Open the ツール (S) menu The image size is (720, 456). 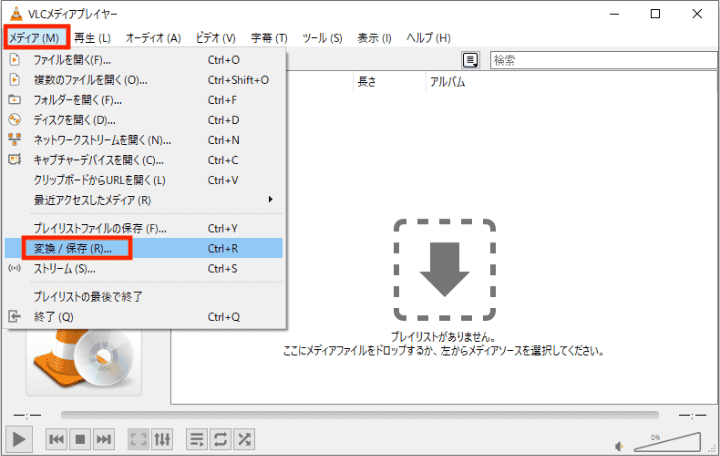pos(322,38)
